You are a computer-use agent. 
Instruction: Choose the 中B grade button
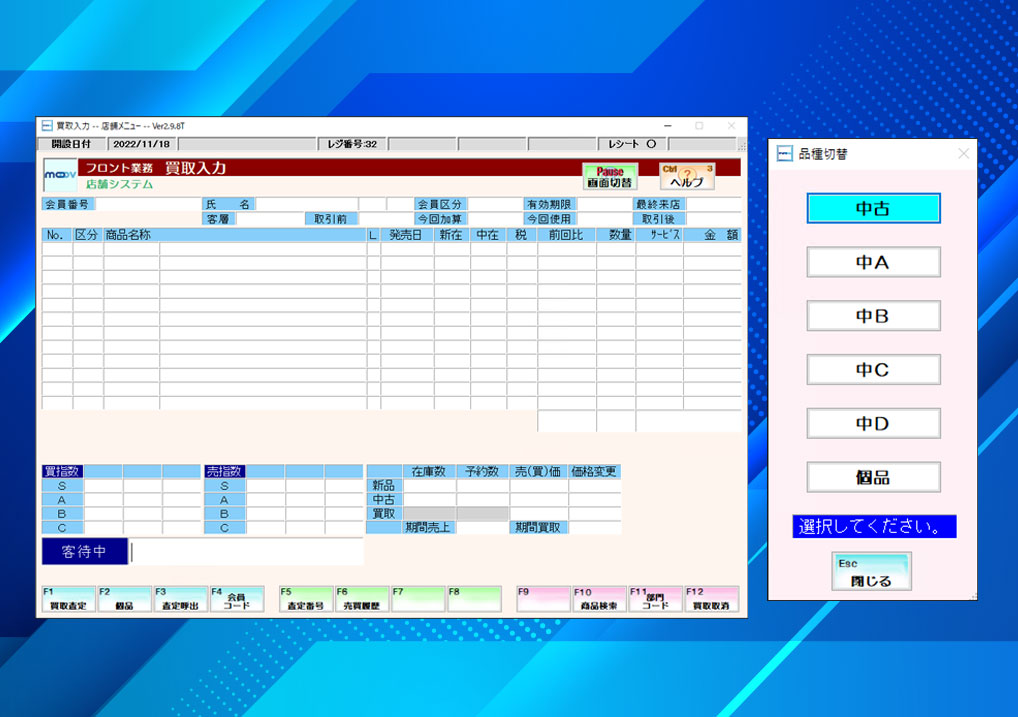873,316
